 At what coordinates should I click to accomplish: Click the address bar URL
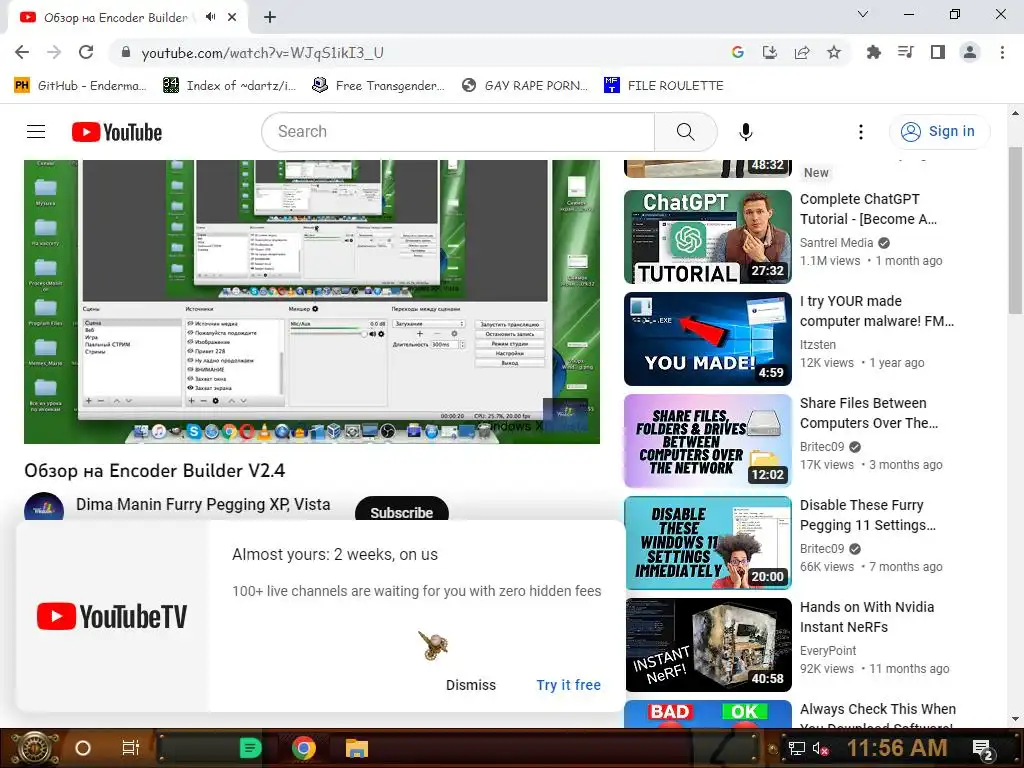(263, 53)
